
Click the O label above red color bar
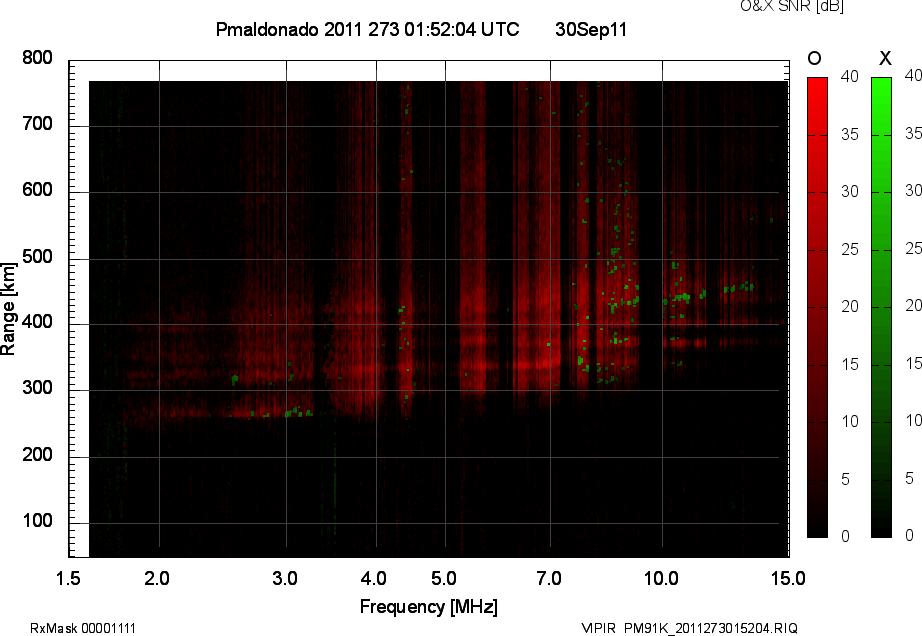(x=815, y=58)
